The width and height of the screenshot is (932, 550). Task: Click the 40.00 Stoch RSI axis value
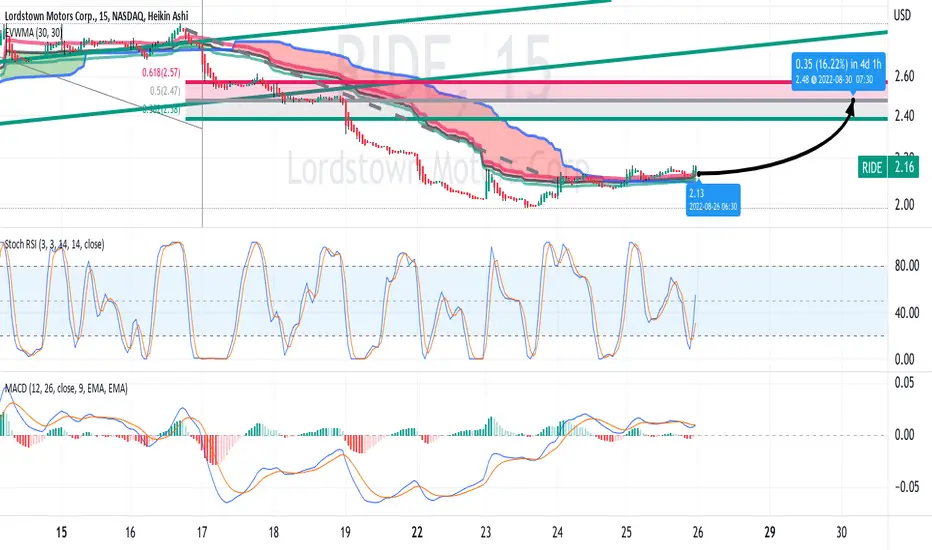(x=907, y=312)
